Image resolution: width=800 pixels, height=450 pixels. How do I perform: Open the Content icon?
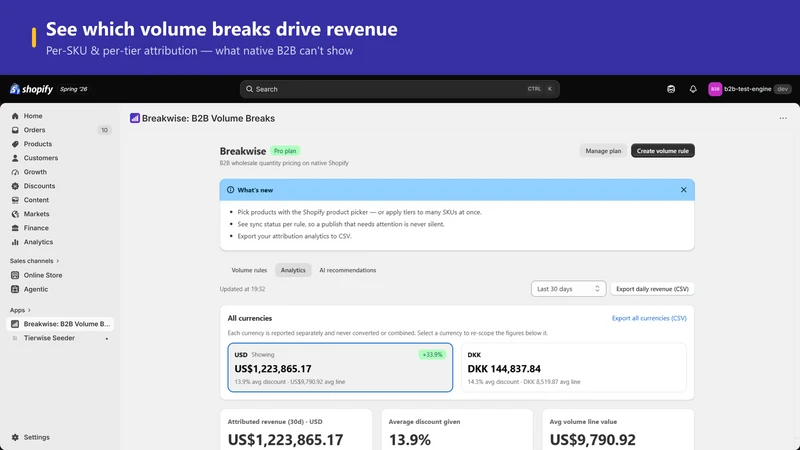pyautogui.click(x=15, y=200)
